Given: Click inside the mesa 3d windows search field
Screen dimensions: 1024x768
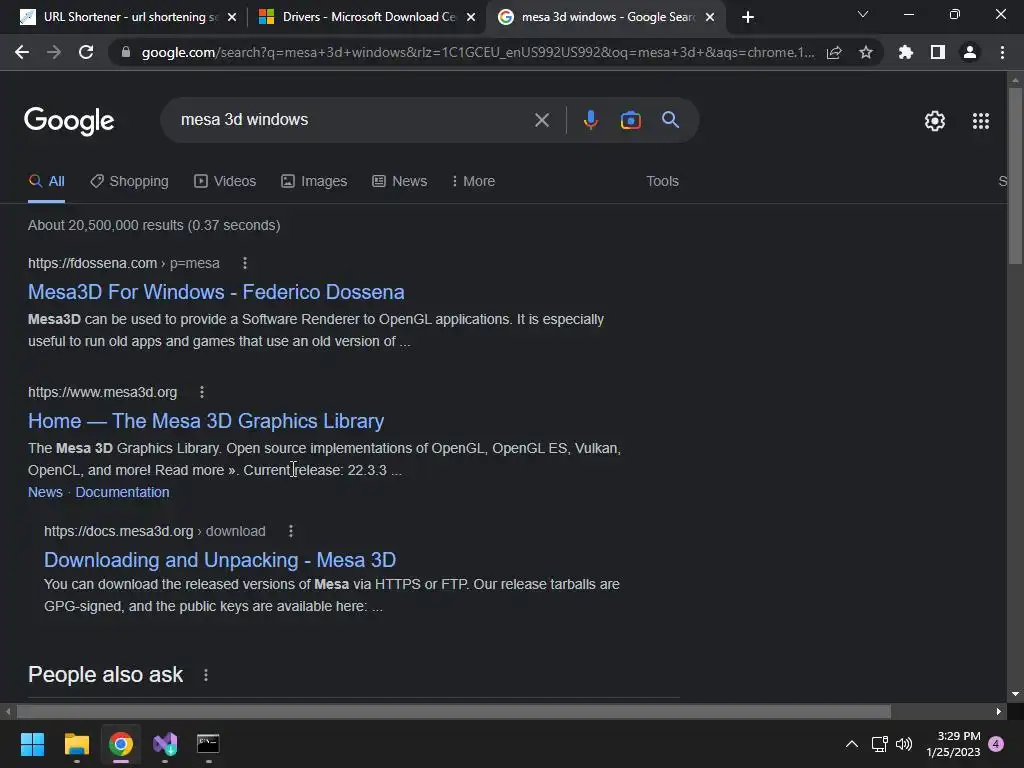Looking at the screenshot, I should [x=353, y=120].
